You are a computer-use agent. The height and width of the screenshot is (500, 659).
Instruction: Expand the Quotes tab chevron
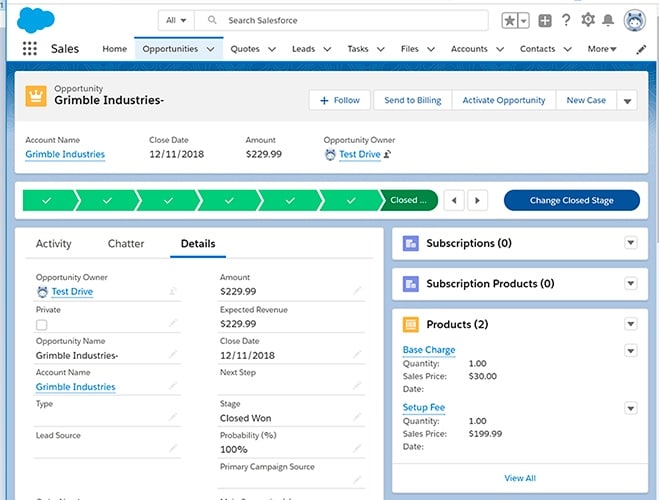tap(272, 49)
